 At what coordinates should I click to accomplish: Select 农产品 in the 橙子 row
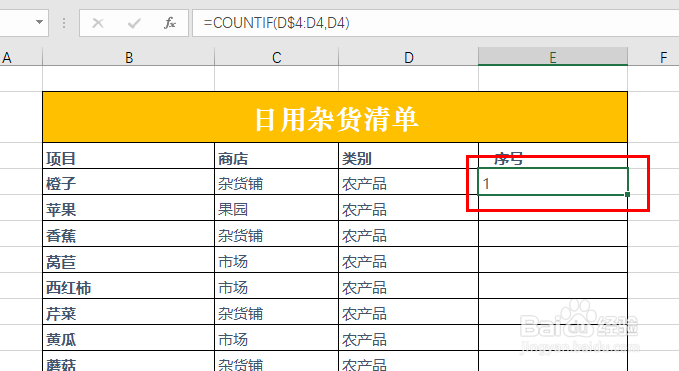pos(408,182)
